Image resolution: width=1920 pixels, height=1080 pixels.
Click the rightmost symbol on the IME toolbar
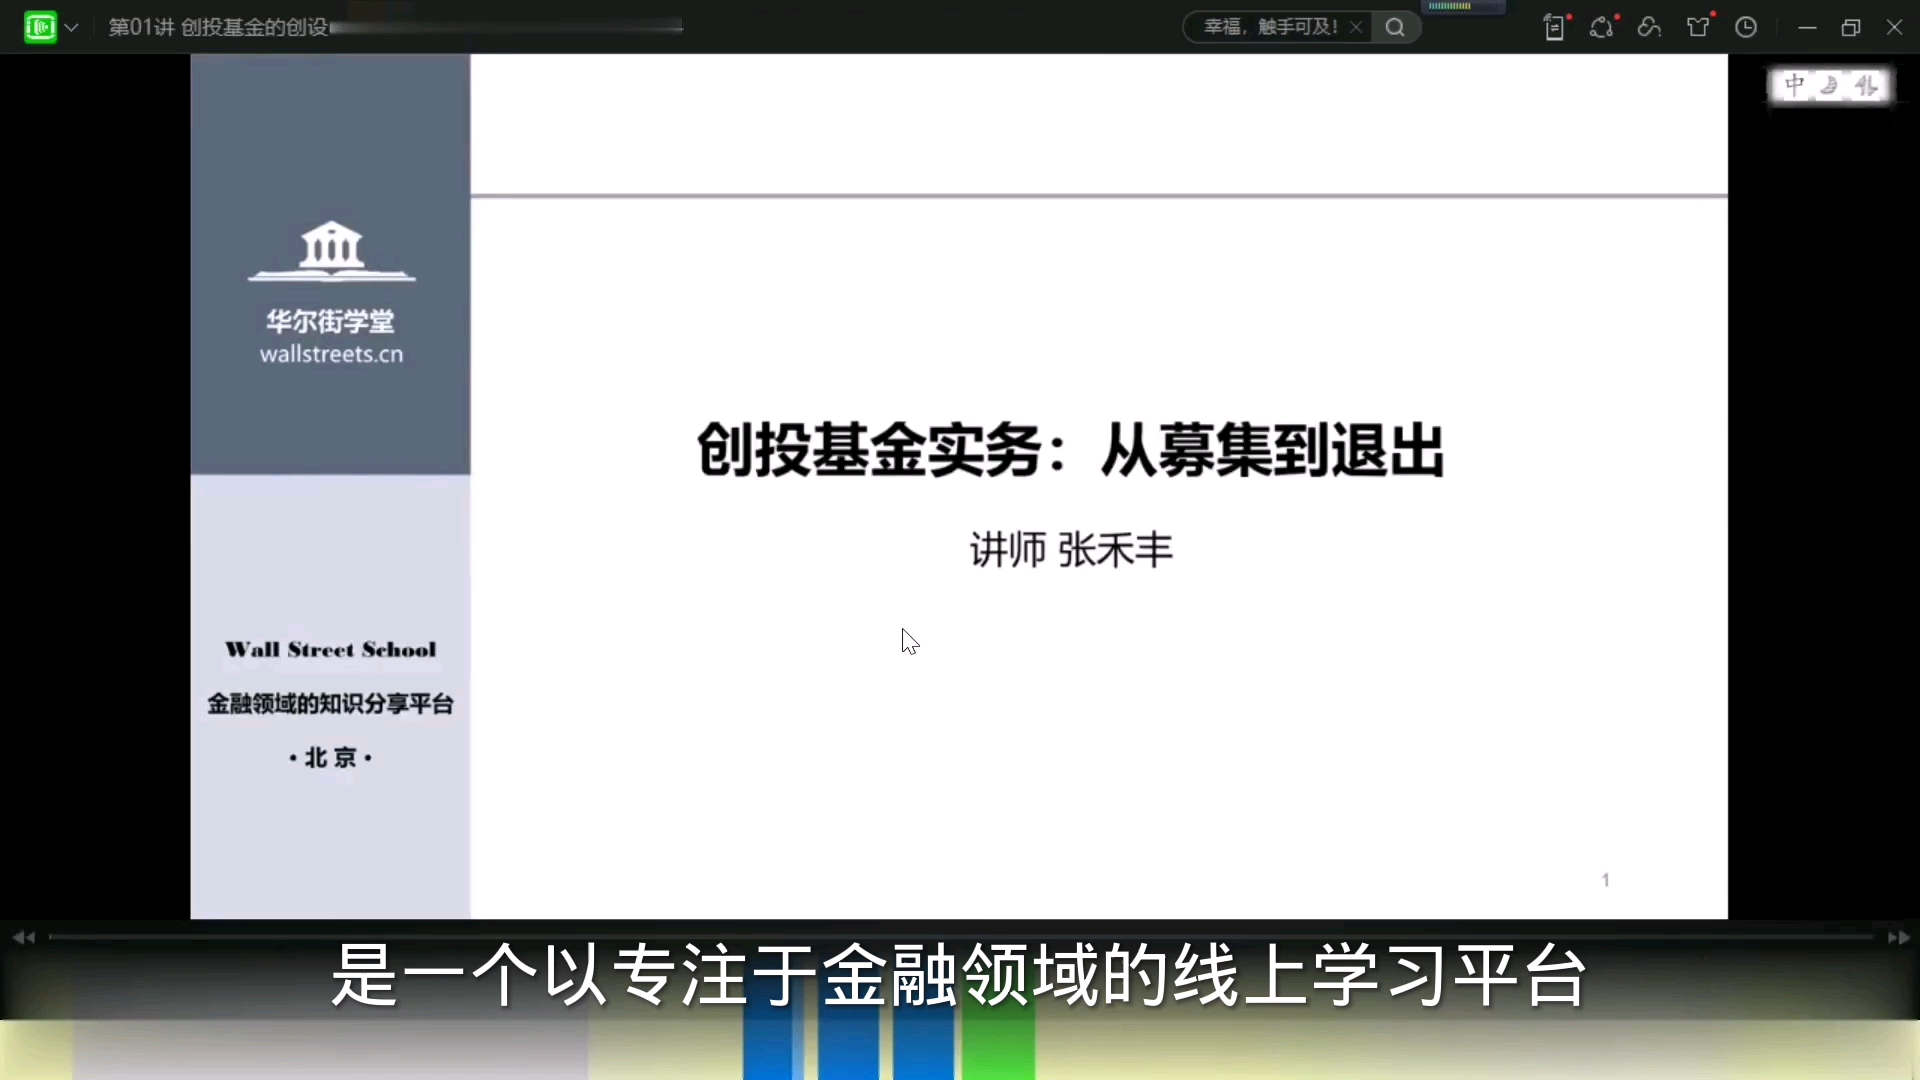click(x=1866, y=86)
